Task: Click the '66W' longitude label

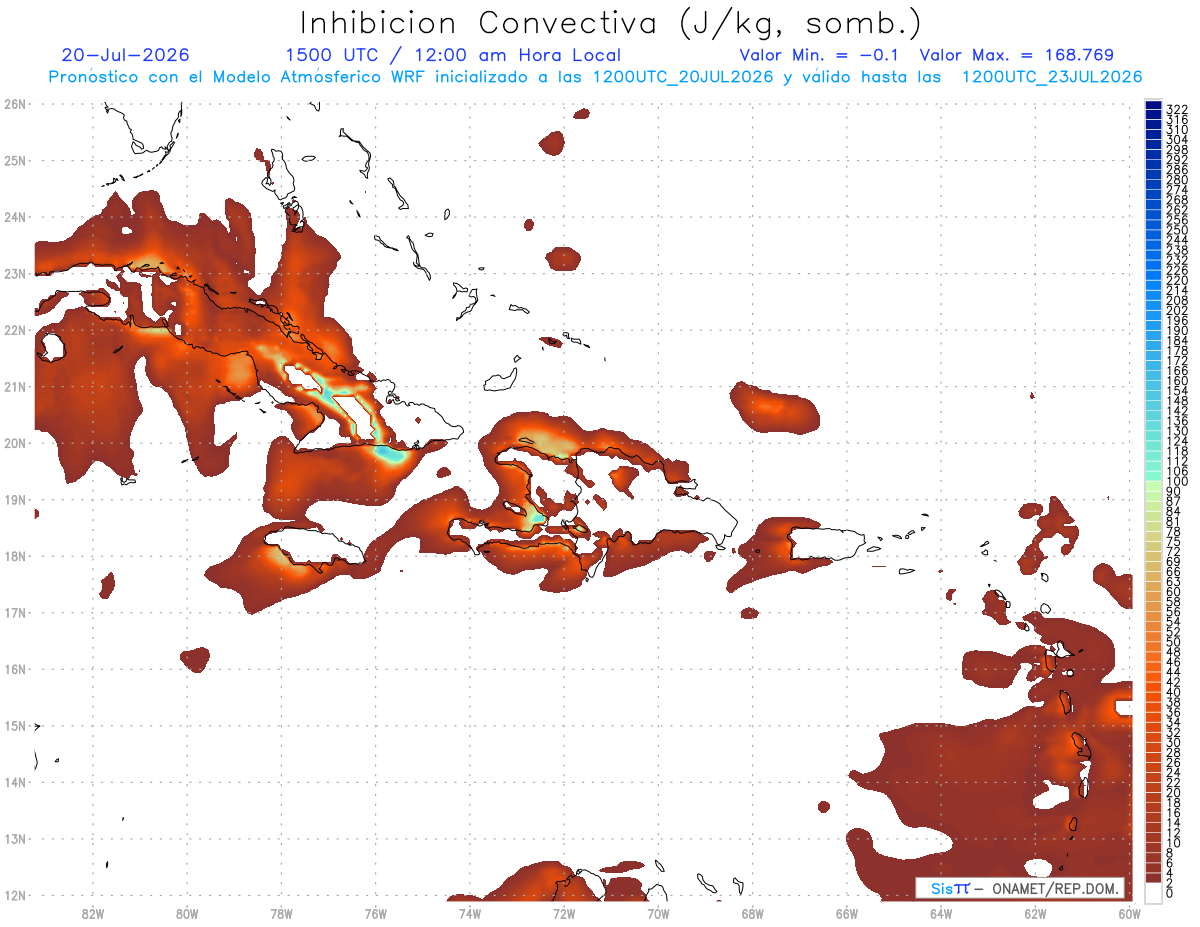Action: point(847,913)
